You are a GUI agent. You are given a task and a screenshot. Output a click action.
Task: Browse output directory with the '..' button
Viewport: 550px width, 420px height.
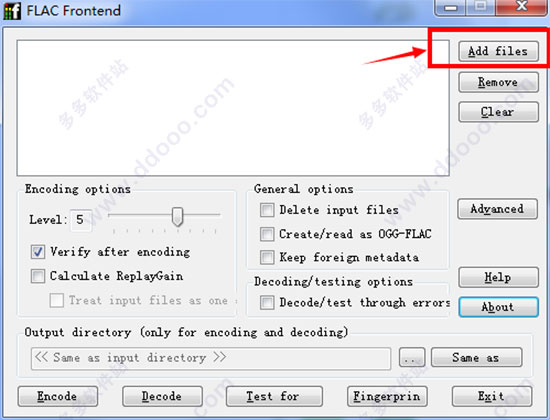(412, 358)
